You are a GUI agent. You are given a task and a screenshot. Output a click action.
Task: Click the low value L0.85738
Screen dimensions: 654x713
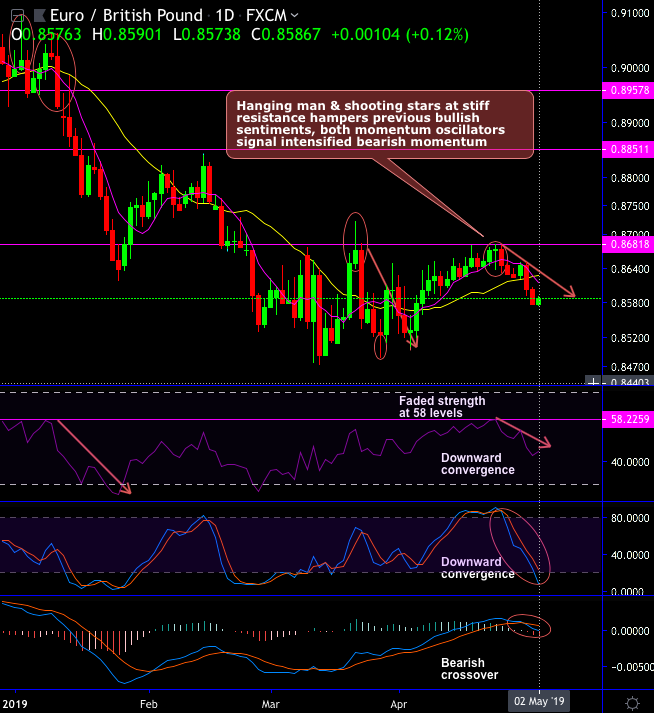(206, 35)
